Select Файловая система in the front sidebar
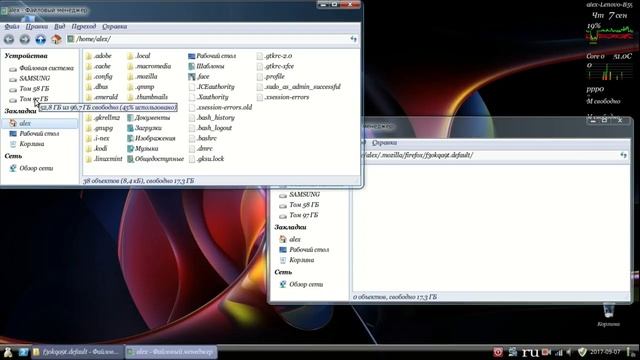 41,68
